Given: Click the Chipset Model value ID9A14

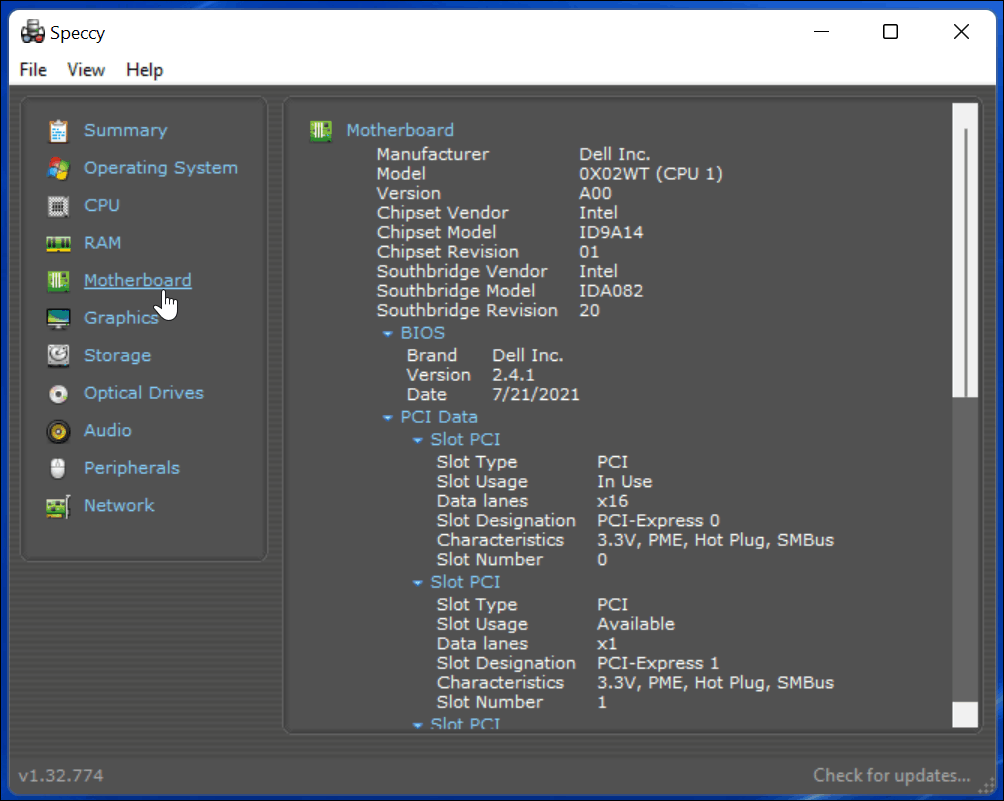Looking at the screenshot, I should (x=611, y=232).
